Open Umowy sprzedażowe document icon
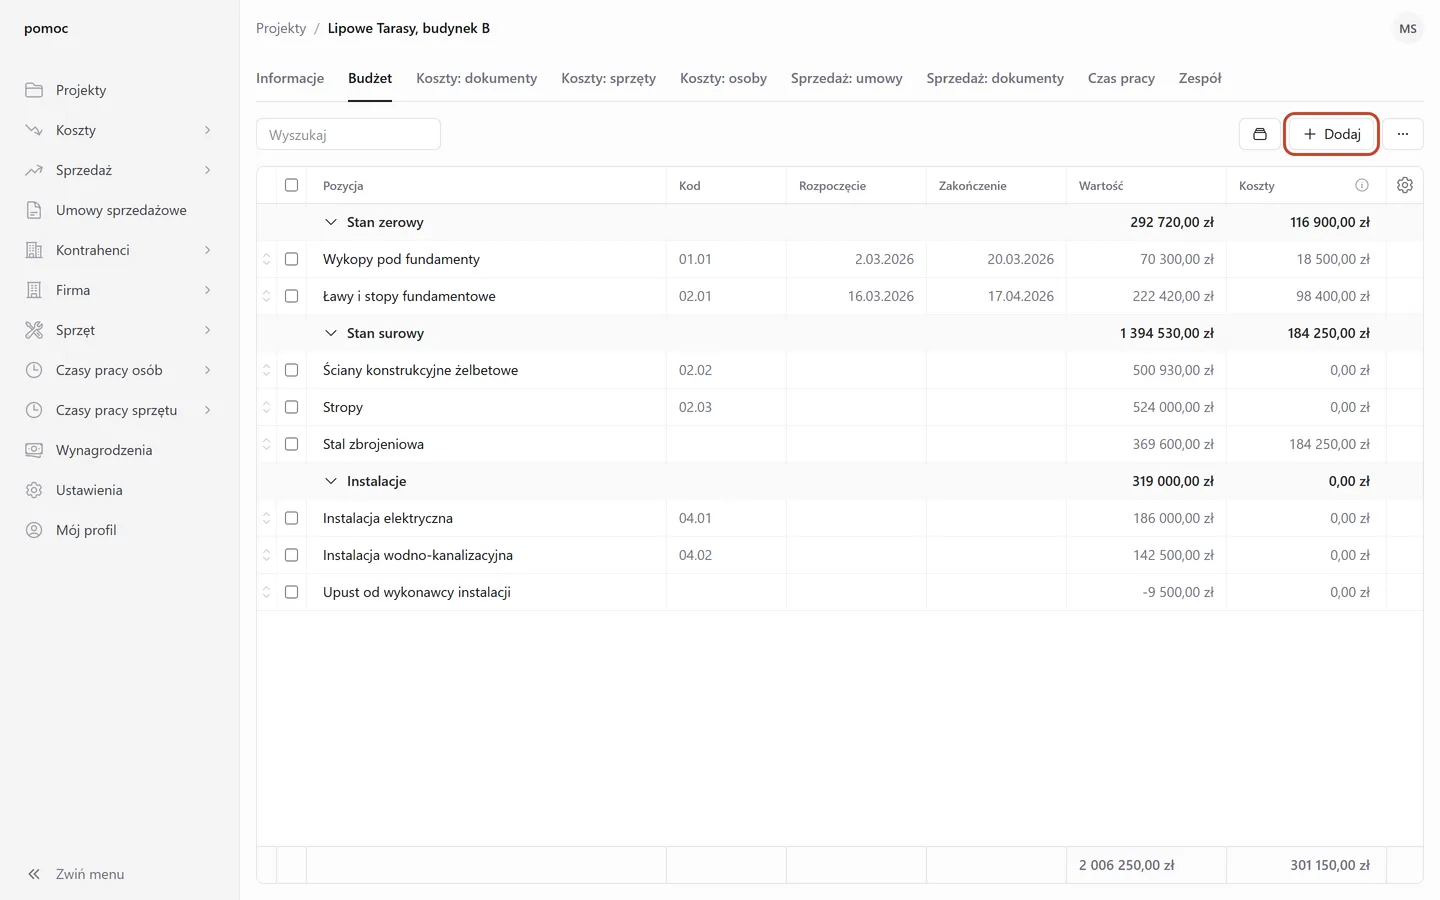 tap(34, 210)
